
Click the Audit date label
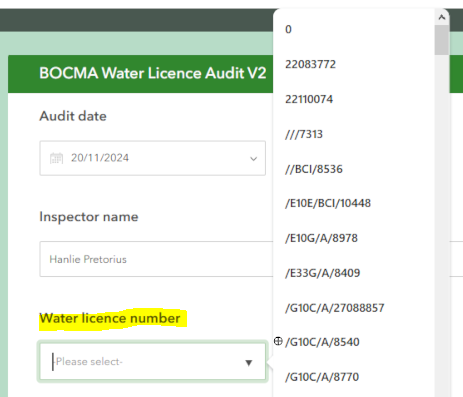[73, 116]
